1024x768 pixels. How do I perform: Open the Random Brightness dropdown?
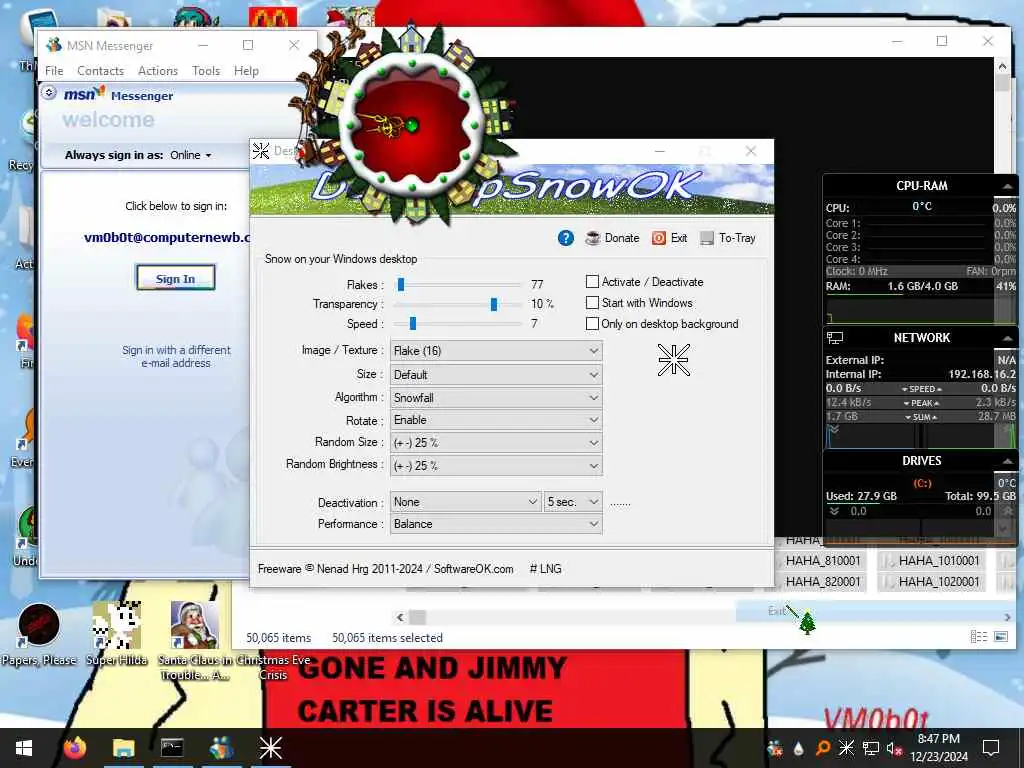pos(496,466)
